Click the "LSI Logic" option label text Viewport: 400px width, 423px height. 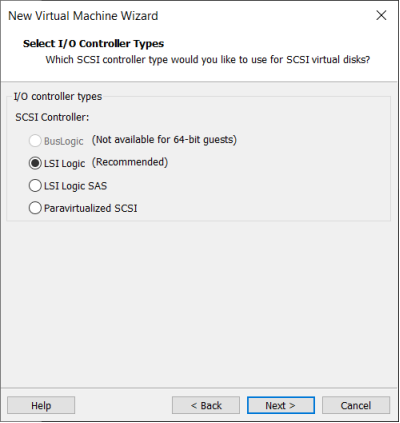(65, 164)
